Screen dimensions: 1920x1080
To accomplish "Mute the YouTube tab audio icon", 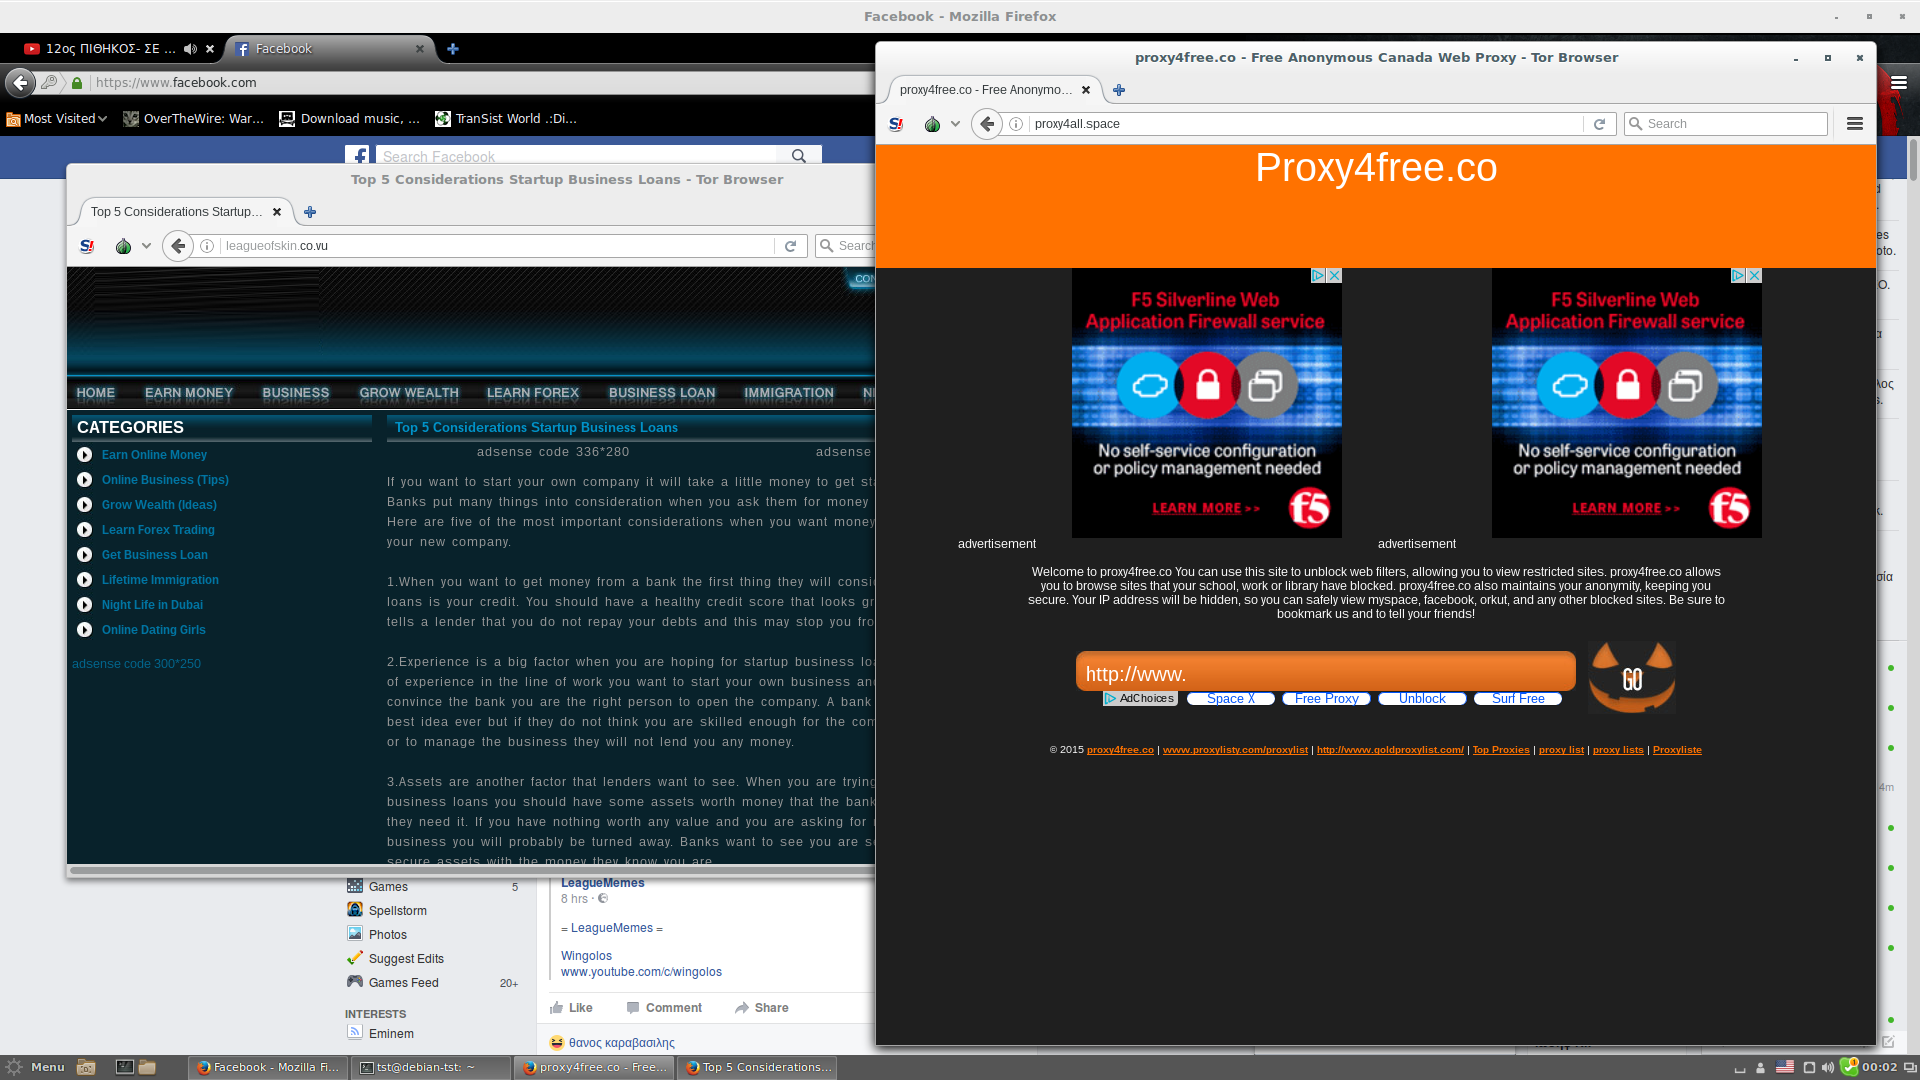I will click(190, 49).
